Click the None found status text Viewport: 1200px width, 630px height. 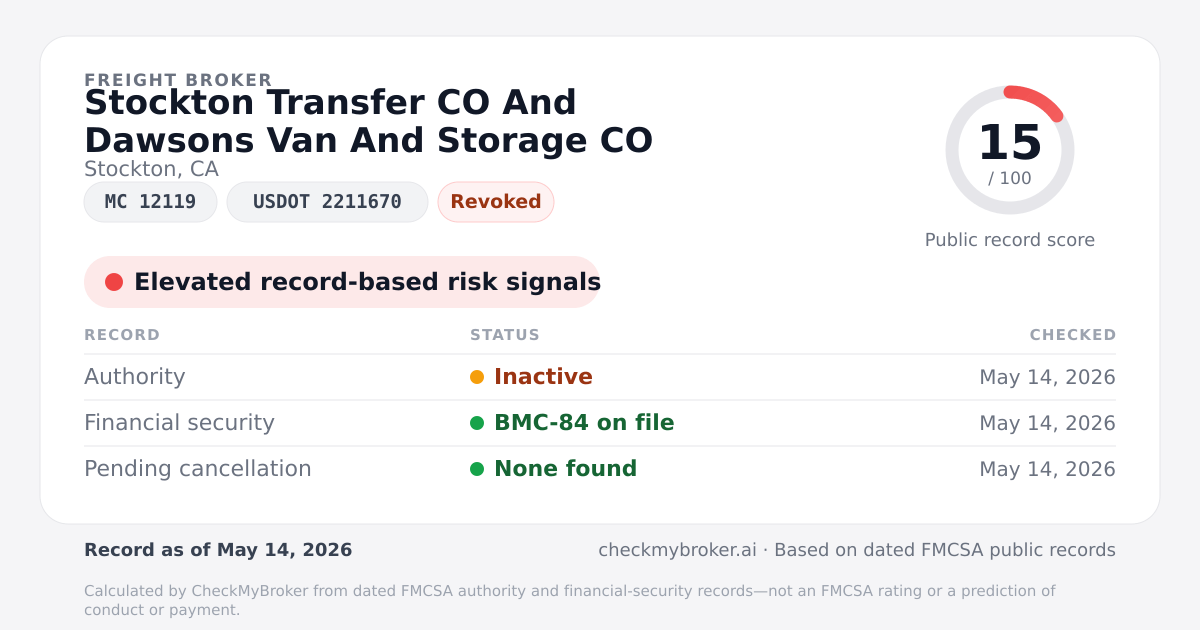(x=565, y=469)
